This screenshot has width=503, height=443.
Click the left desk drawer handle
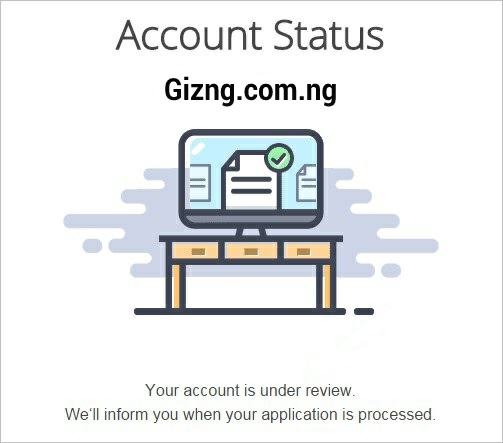pyautogui.click(x=198, y=251)
